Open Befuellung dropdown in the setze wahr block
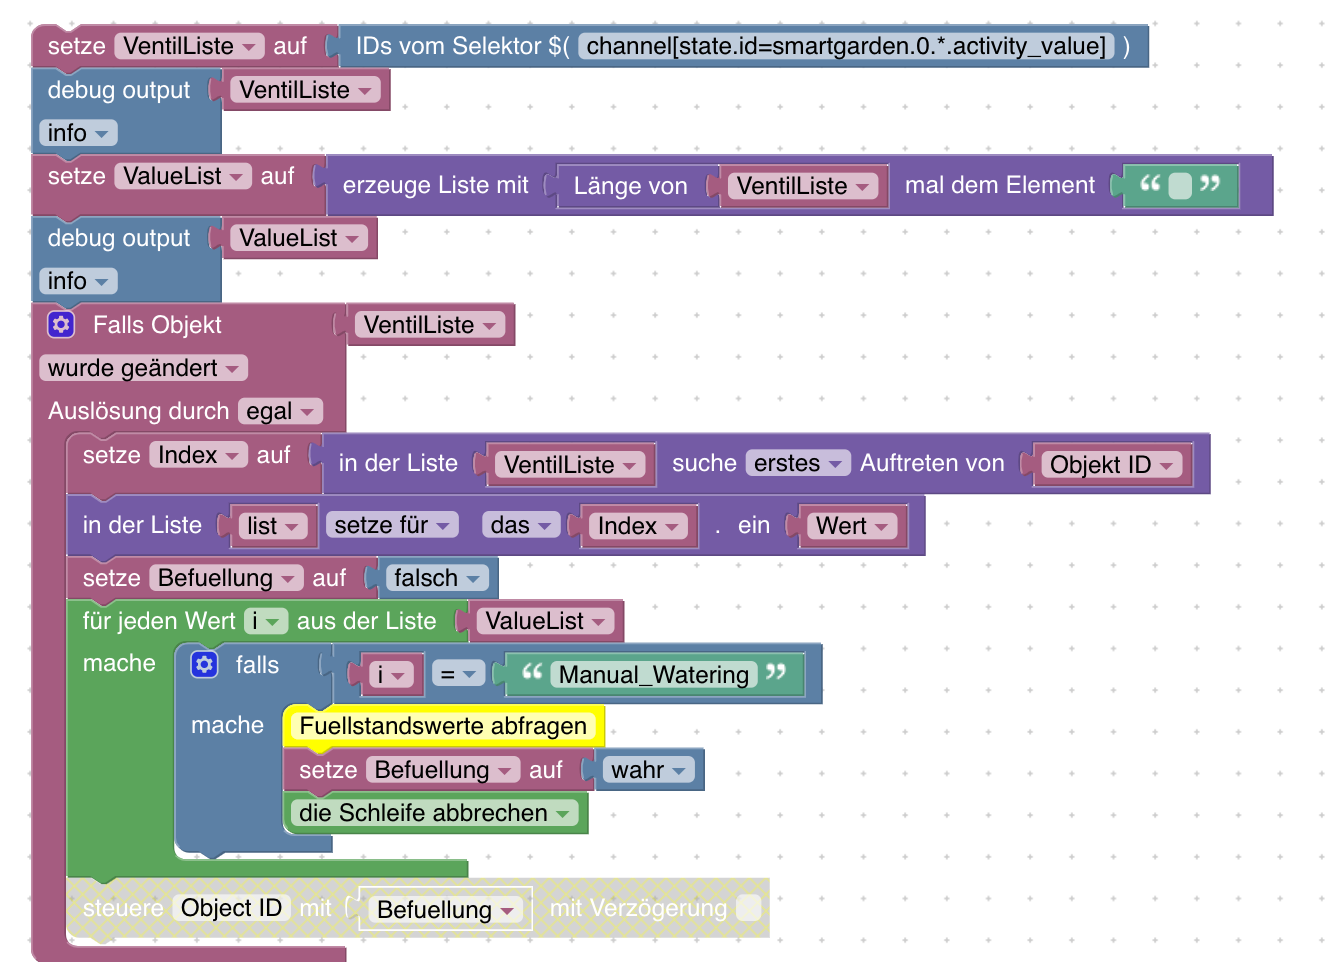The height and width of the screenshot is (962, 1326). pos(443,770)
